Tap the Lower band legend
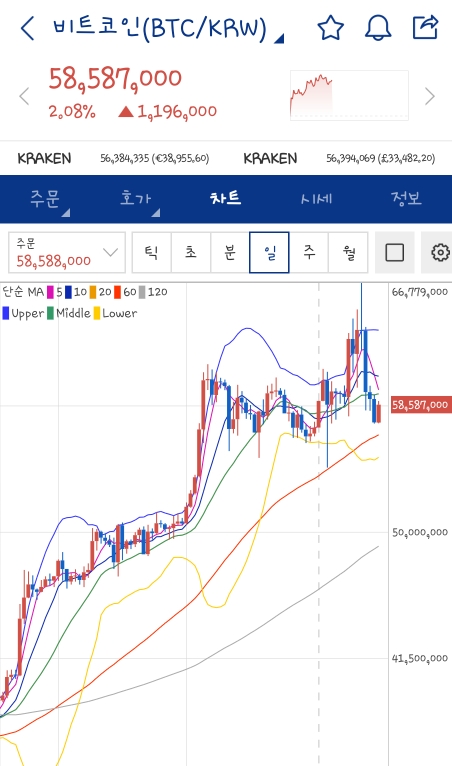Viewport: 452px width, 766px height. tap(115, 313)
